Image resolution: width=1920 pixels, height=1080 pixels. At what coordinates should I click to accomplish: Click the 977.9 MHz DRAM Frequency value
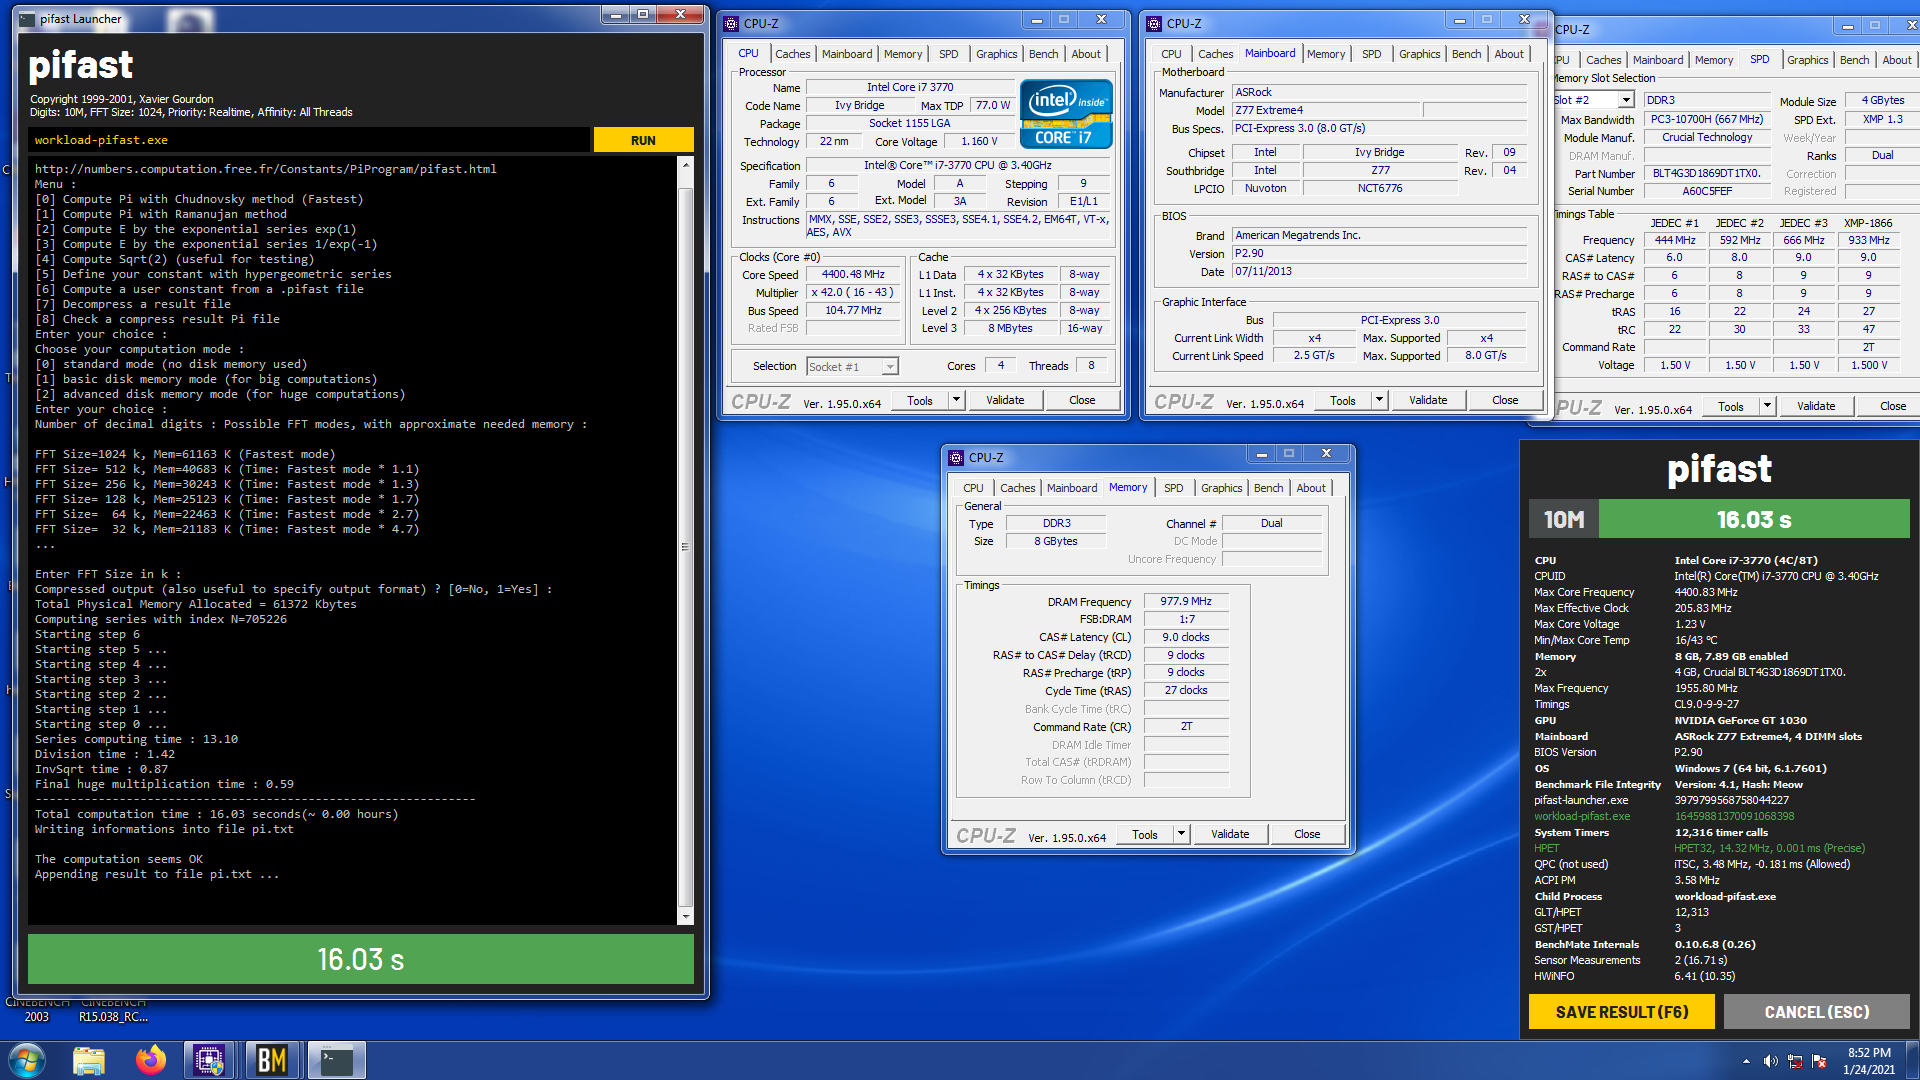pyautogui.click(x=1185, y=601)
